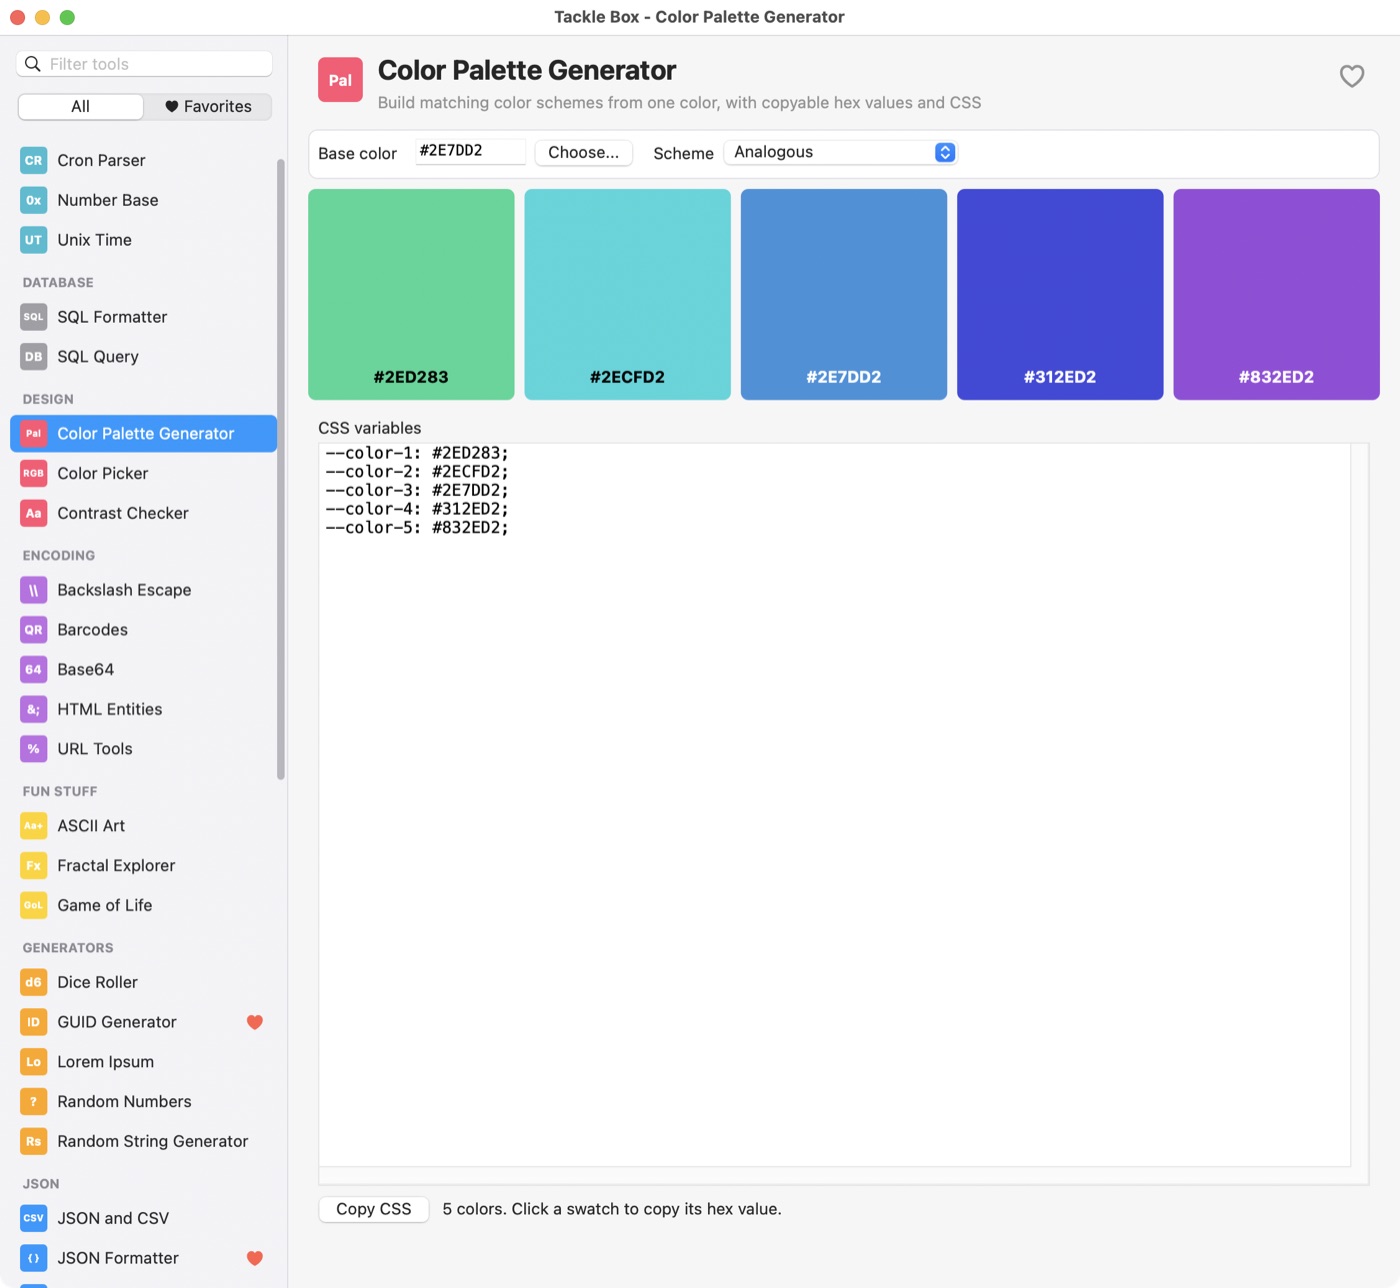
Task: Click the sidebar vertical scrollbar
Action: pyautogui.click(x=281, y=468)
